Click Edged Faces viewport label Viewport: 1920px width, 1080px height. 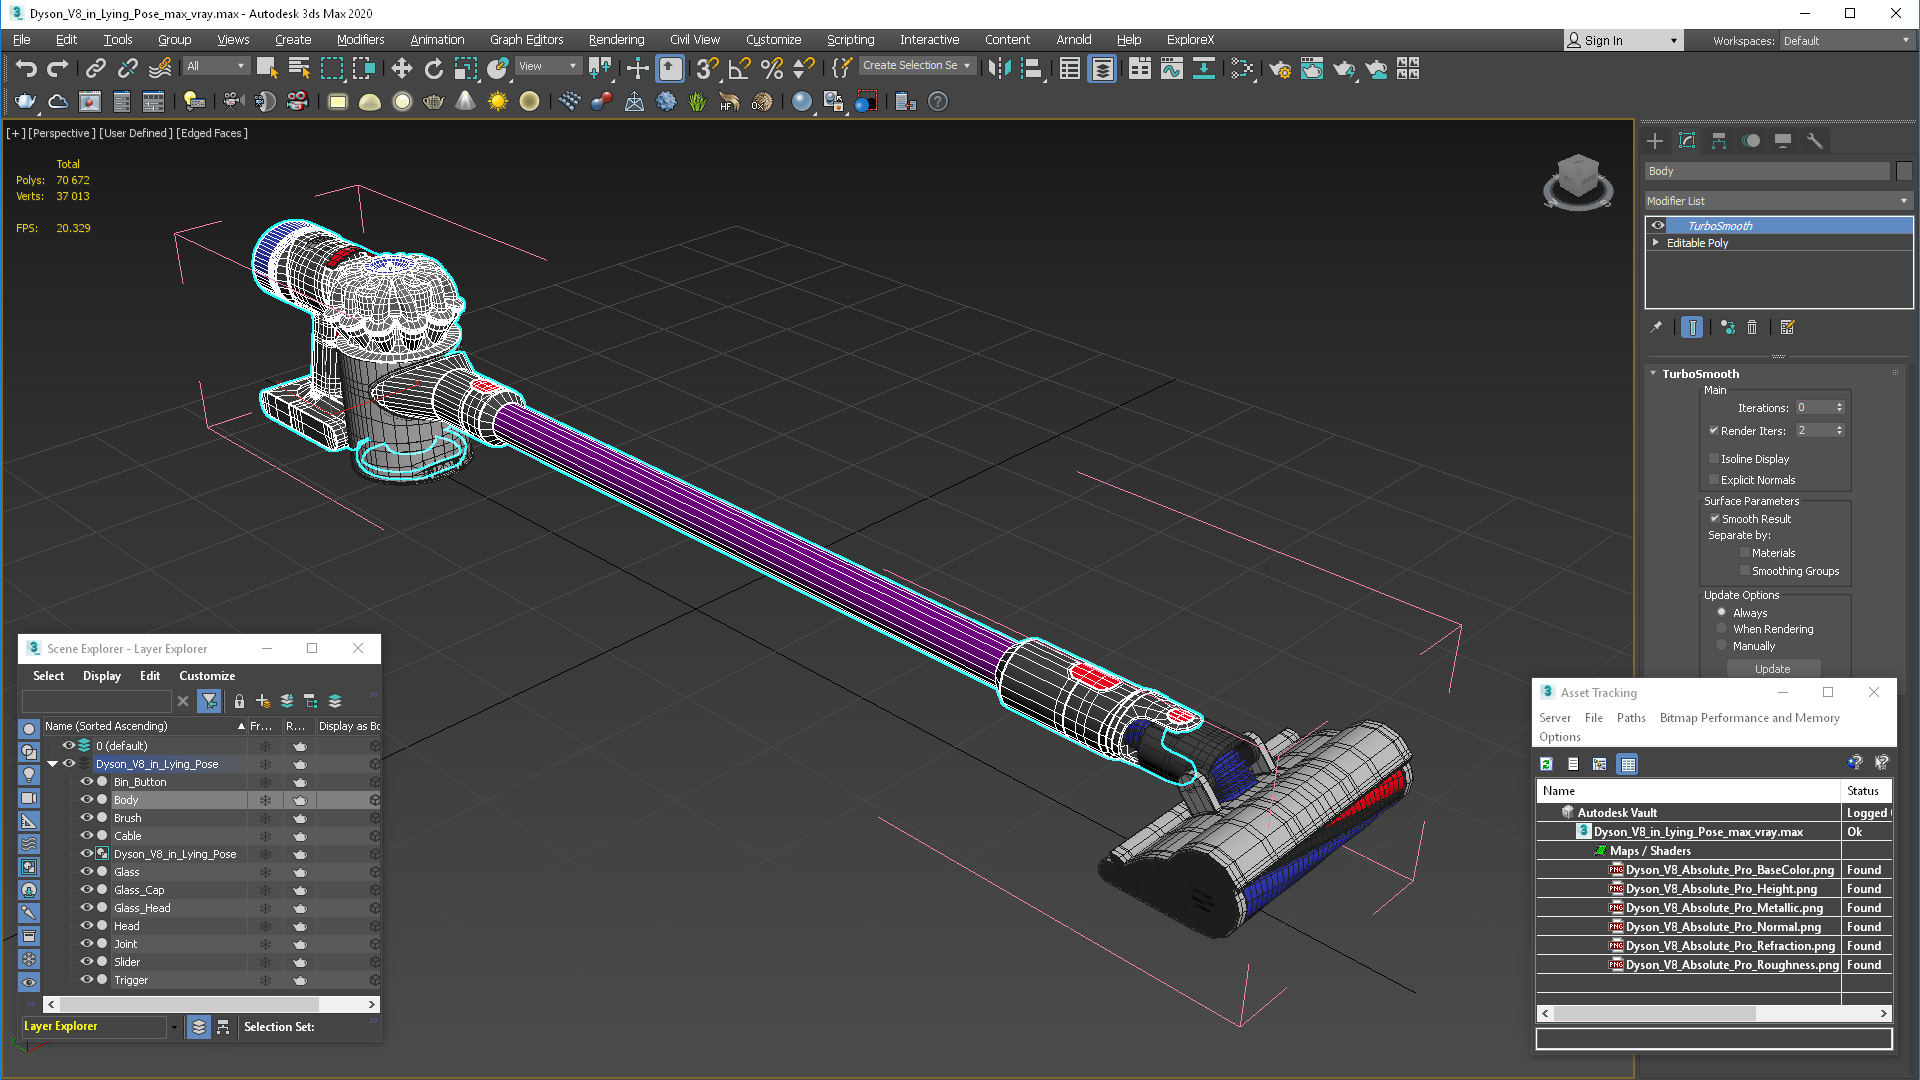pos(212,133)
